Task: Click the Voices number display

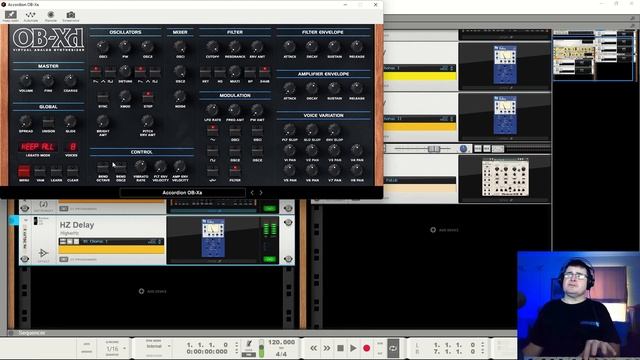Action: coord(72,147)
